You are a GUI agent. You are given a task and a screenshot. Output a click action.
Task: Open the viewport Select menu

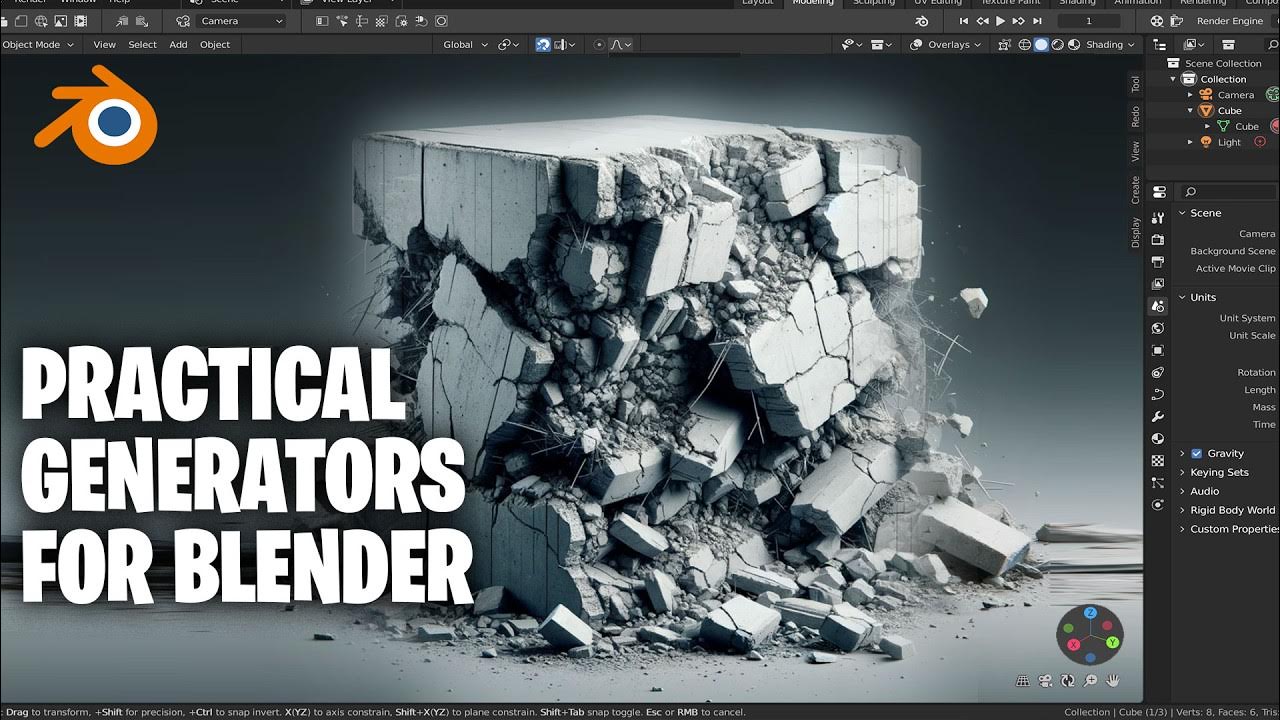142,45
